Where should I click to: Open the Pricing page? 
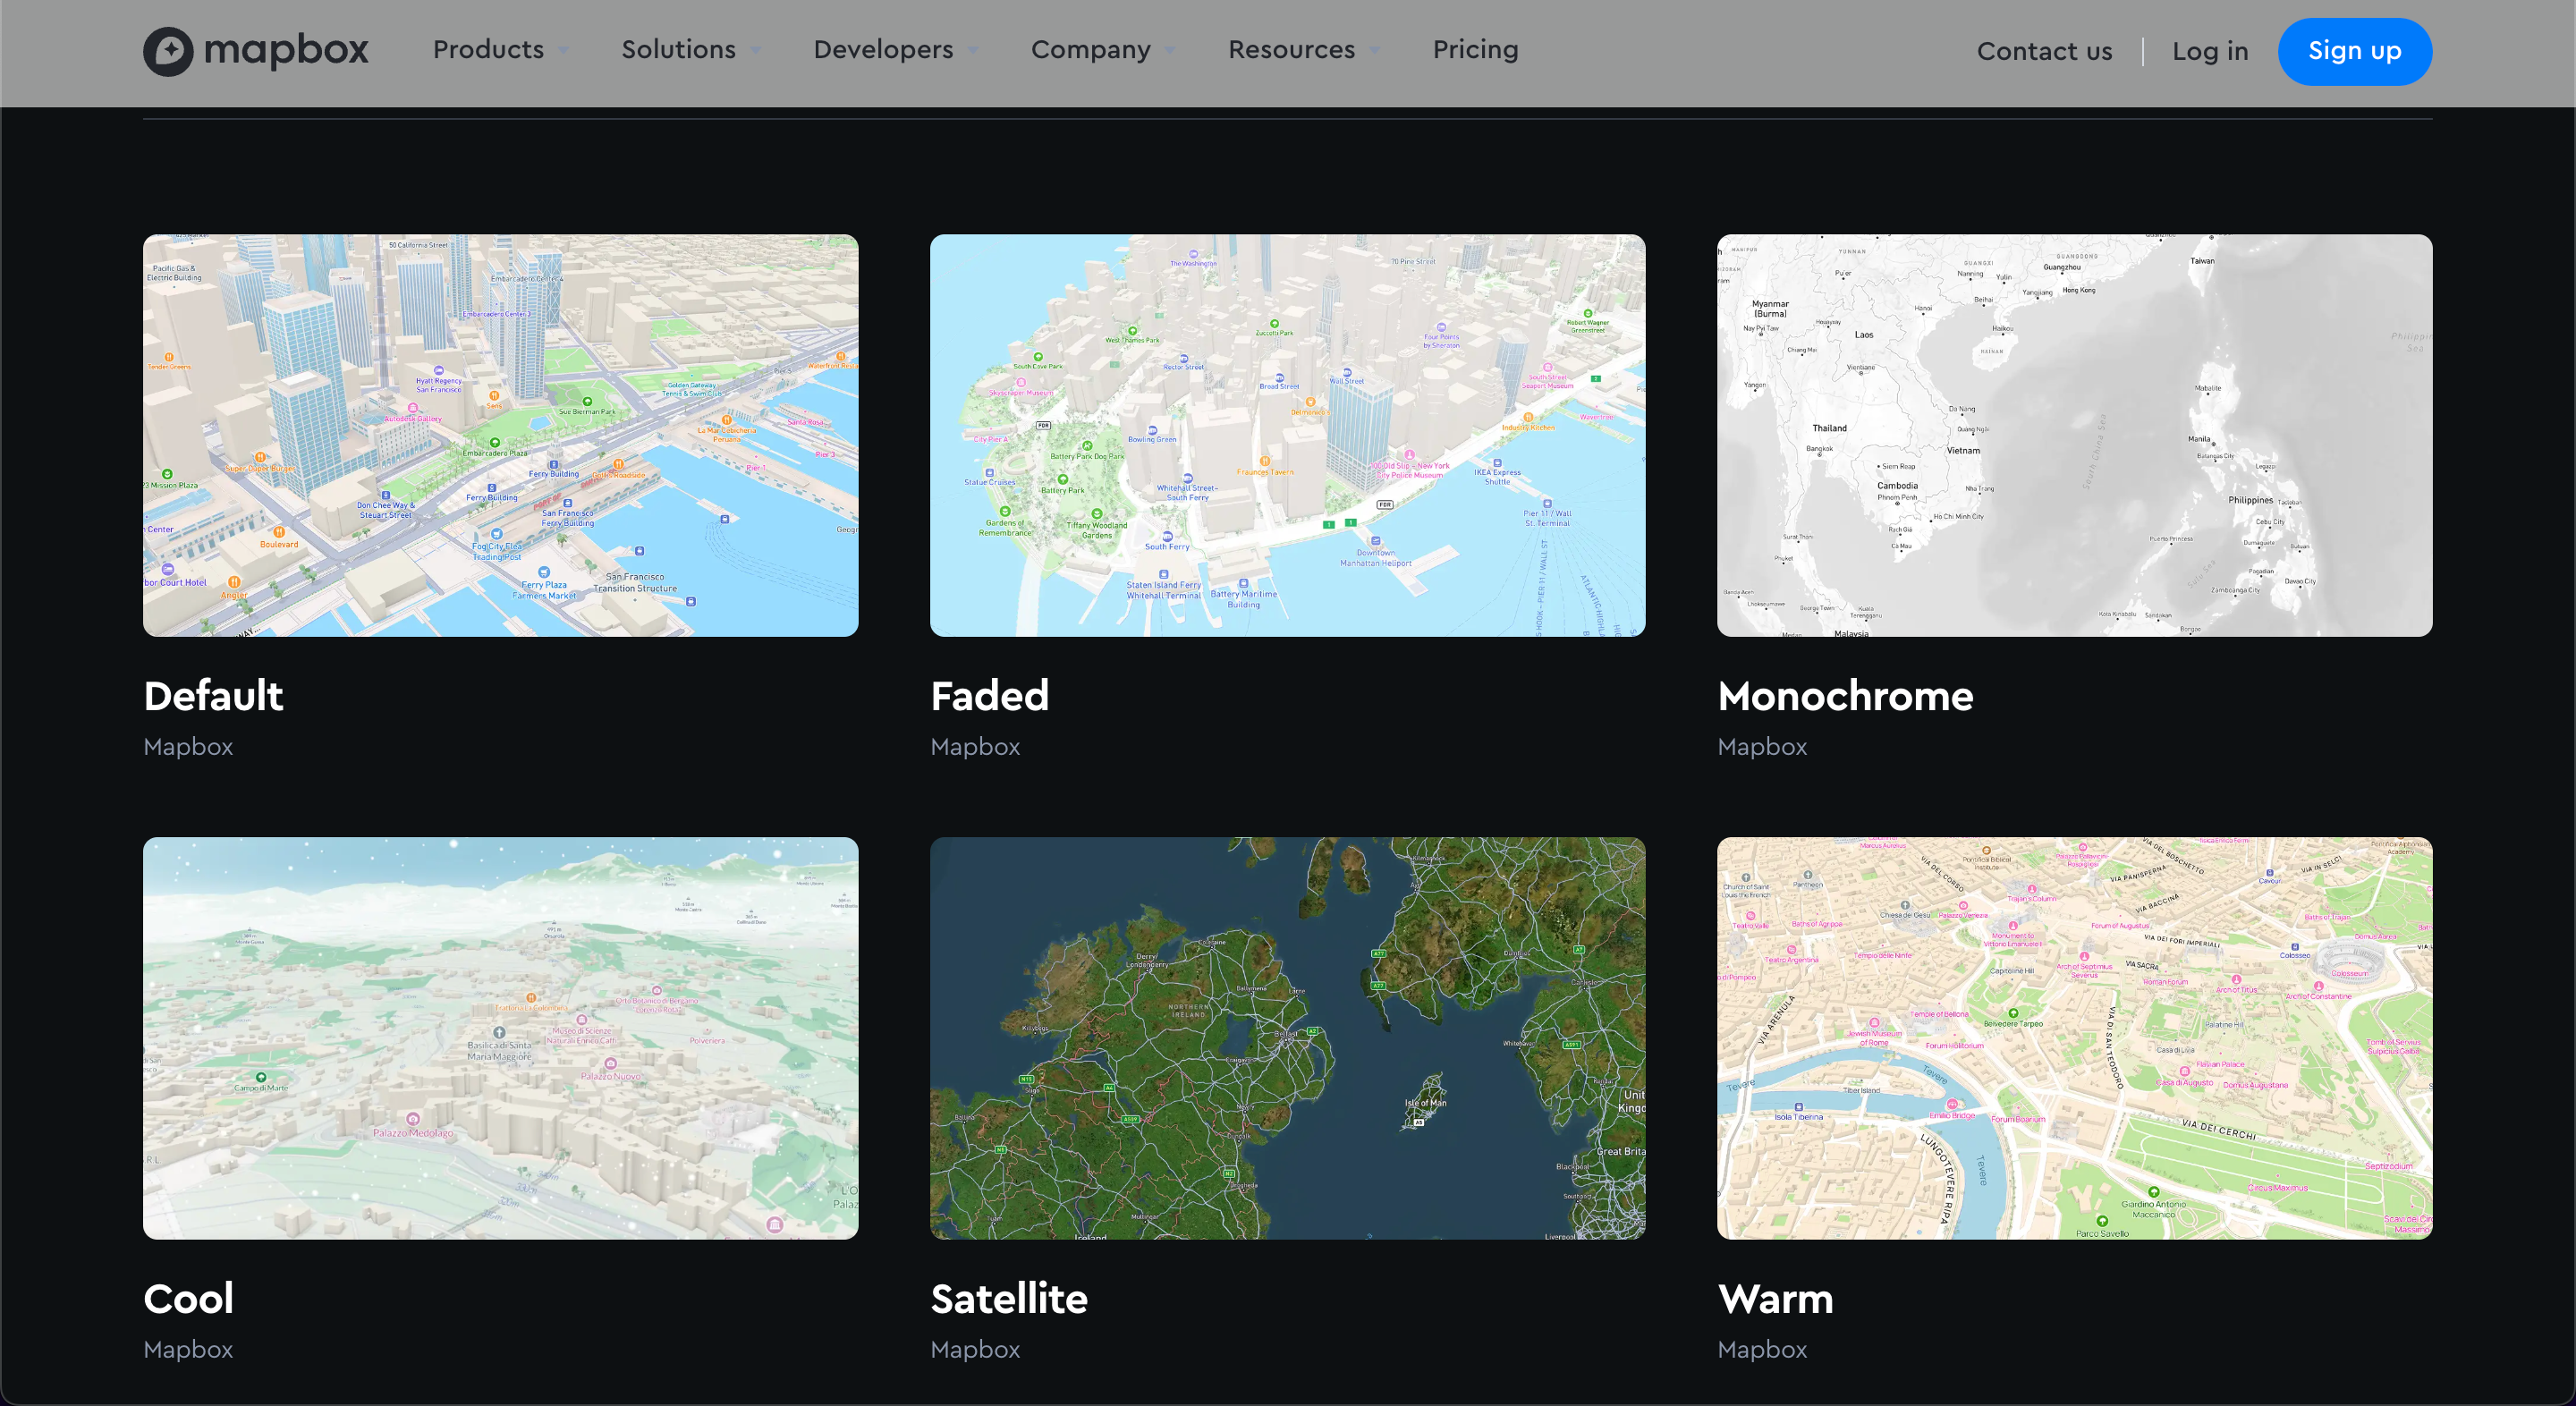click(x=1475, y=50)
